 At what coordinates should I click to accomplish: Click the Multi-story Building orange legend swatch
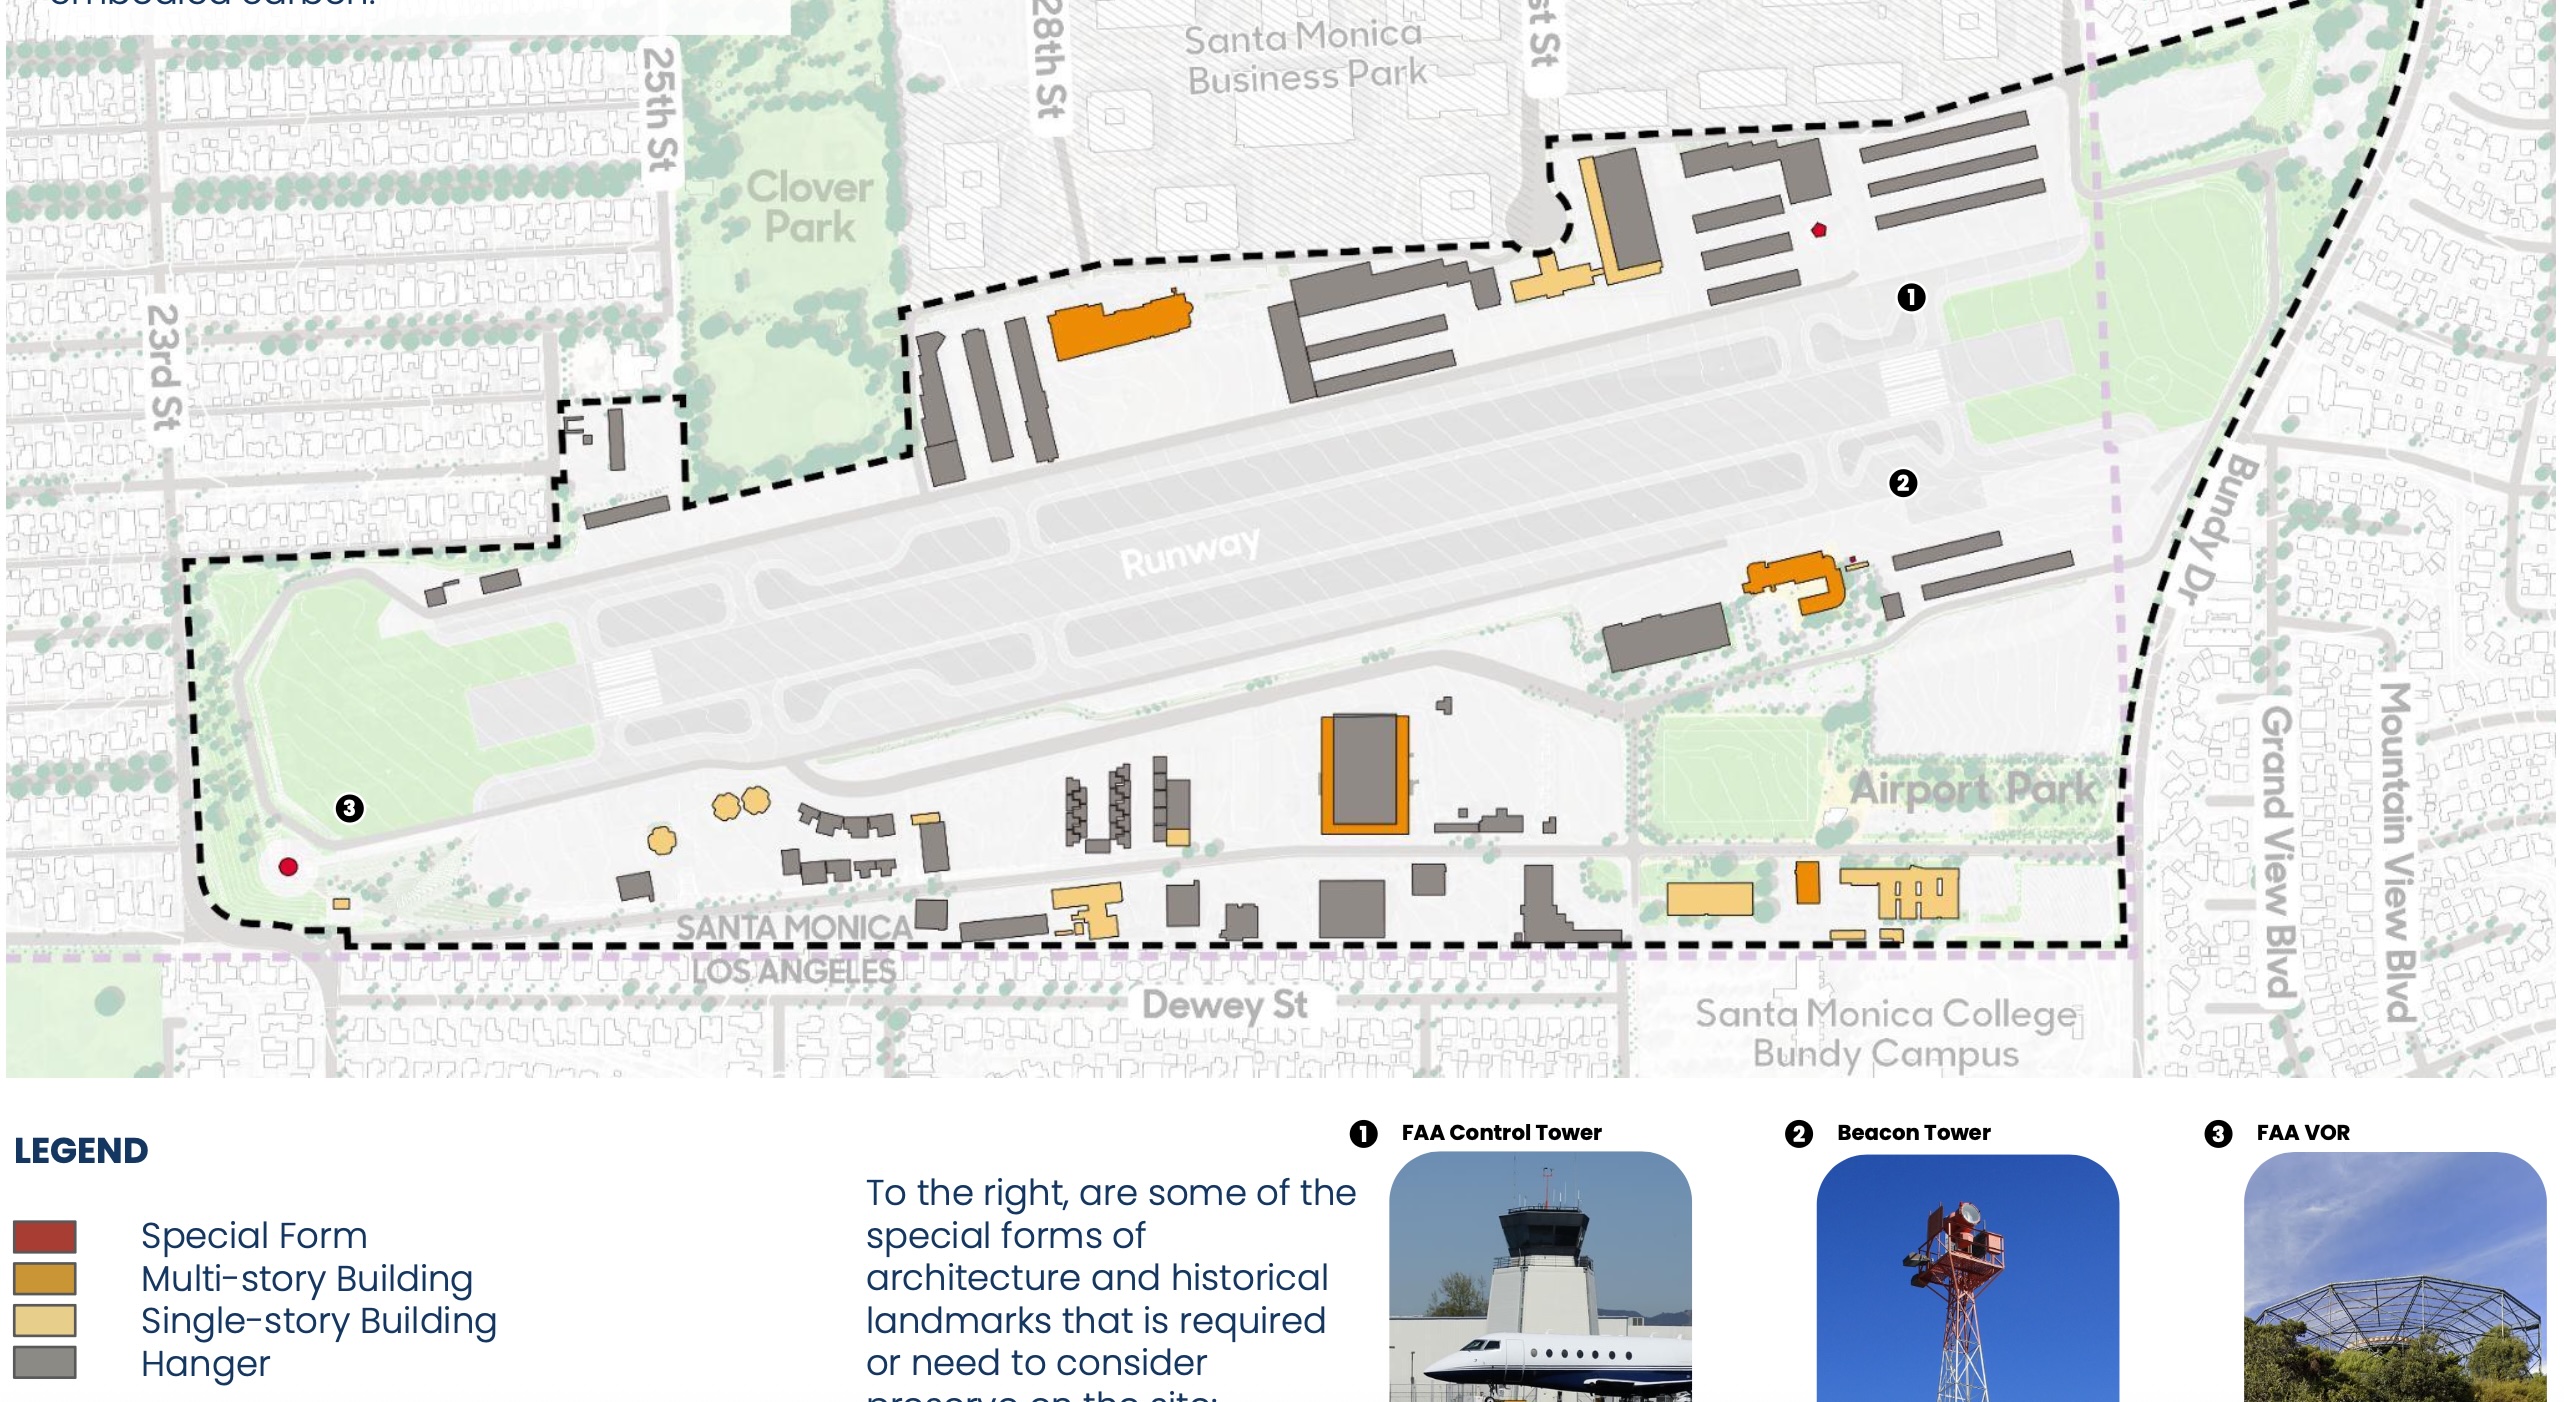point(45,1279)
